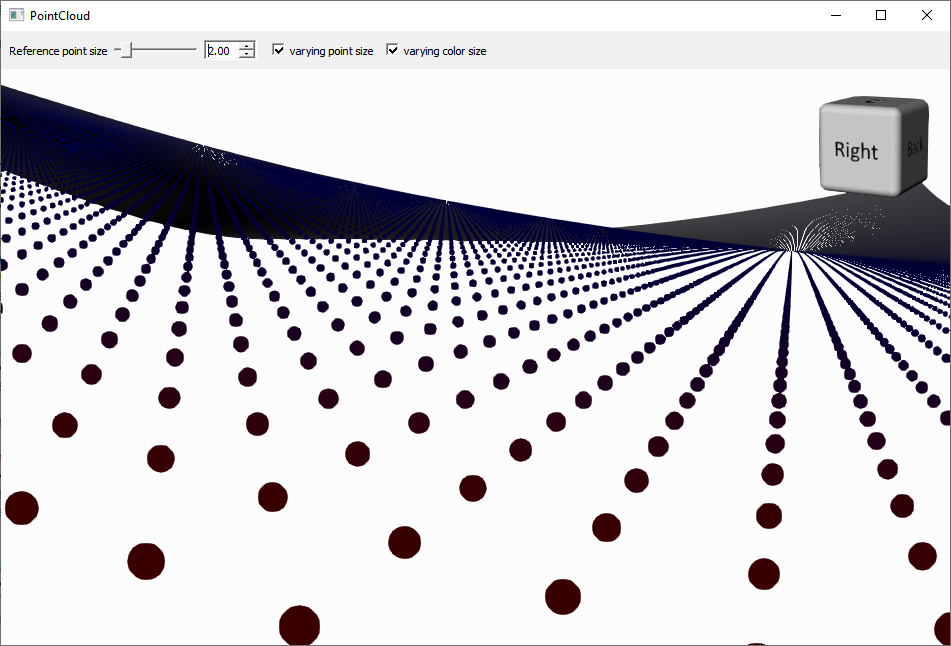The image size is (951, 646).
Task: Select the Back face of the view cube
Action: coord(914,148)
